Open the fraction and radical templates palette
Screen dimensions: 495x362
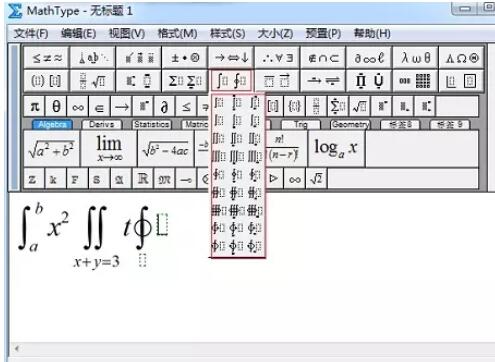(93, 81)
